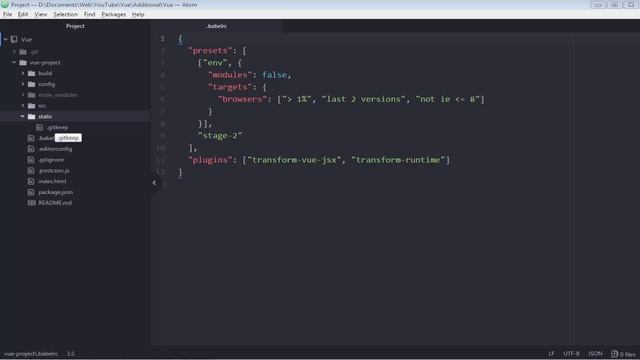
Task: Open the README.md file
Action: click(55, 203)
